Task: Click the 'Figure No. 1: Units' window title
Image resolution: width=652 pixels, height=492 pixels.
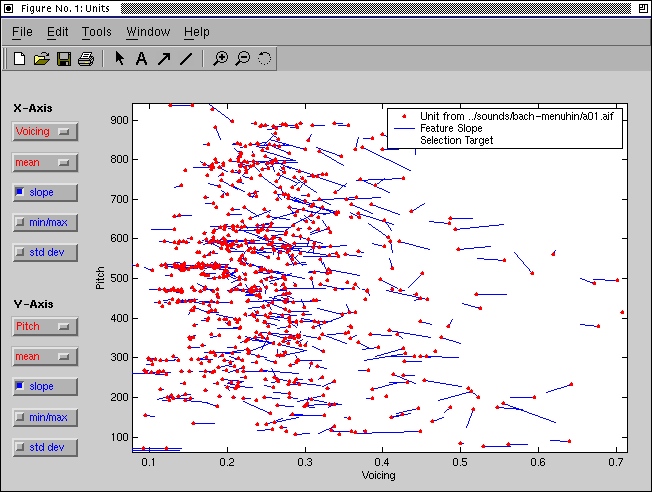Action: tap(65, 8)
